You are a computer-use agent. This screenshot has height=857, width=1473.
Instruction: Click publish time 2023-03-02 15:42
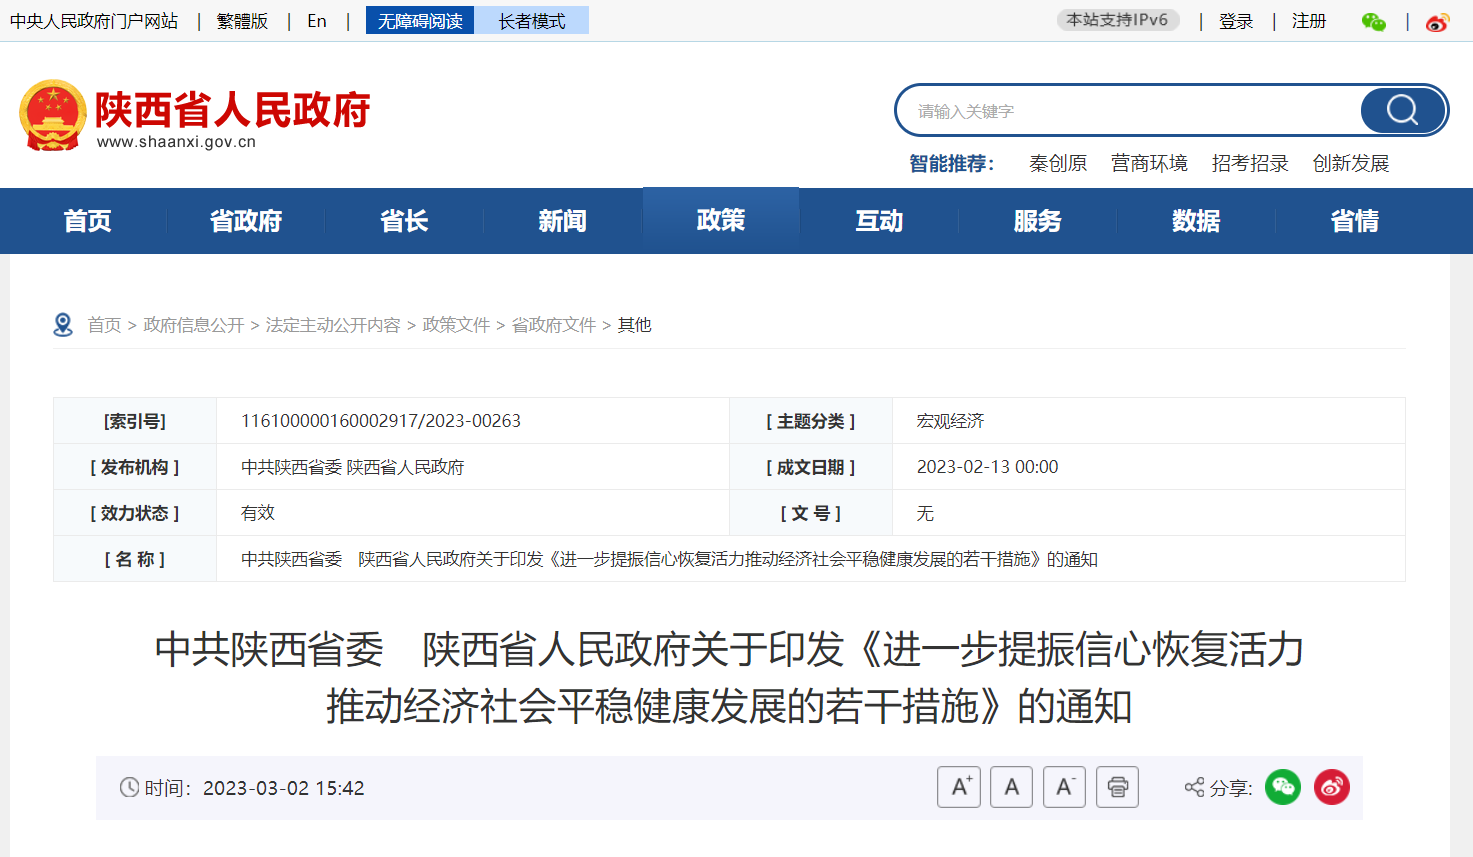284,788
